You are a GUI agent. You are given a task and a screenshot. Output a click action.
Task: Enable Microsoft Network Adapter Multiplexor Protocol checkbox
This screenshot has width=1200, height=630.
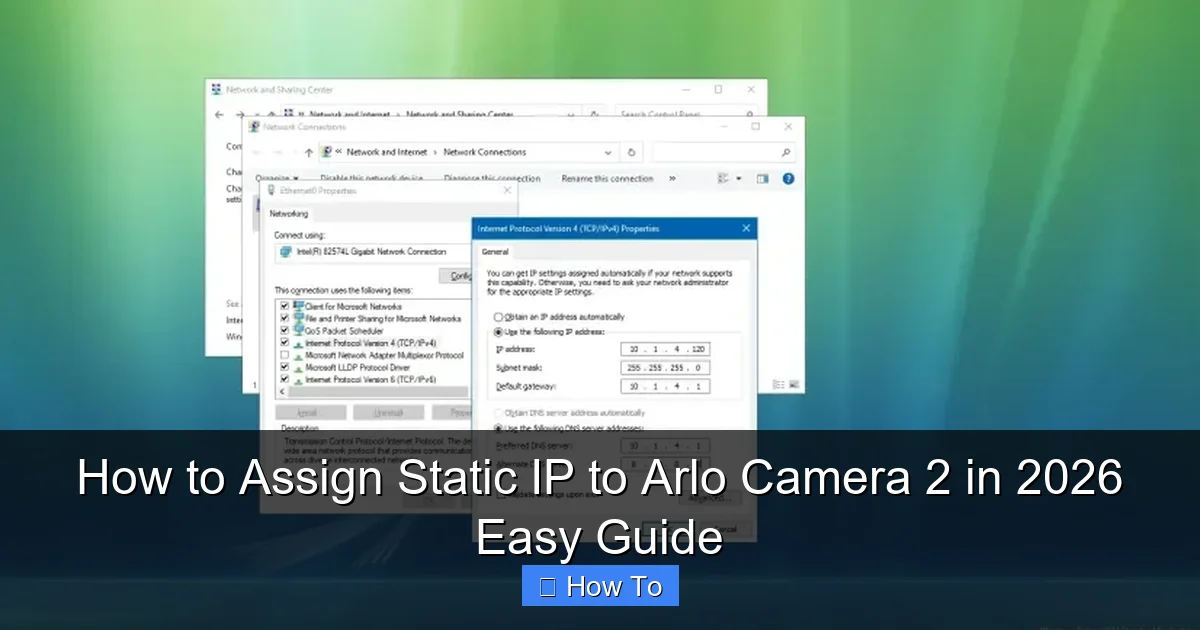(x=283, y=355)
